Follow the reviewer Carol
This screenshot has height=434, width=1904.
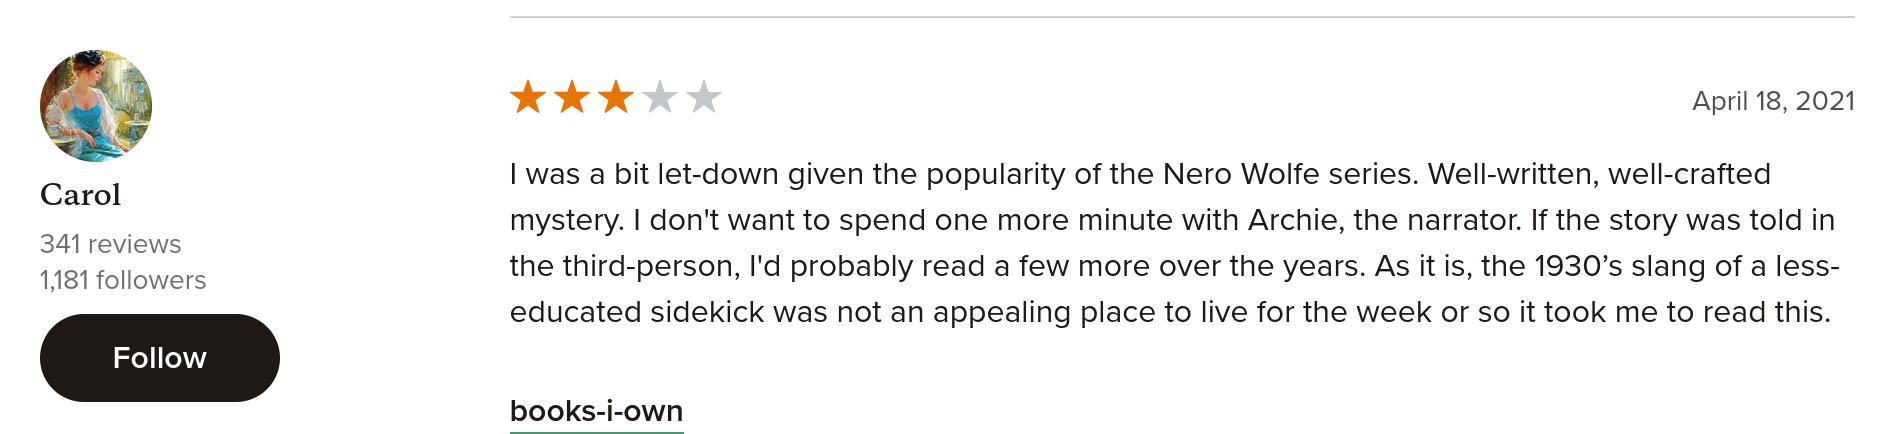coord(160,358)
